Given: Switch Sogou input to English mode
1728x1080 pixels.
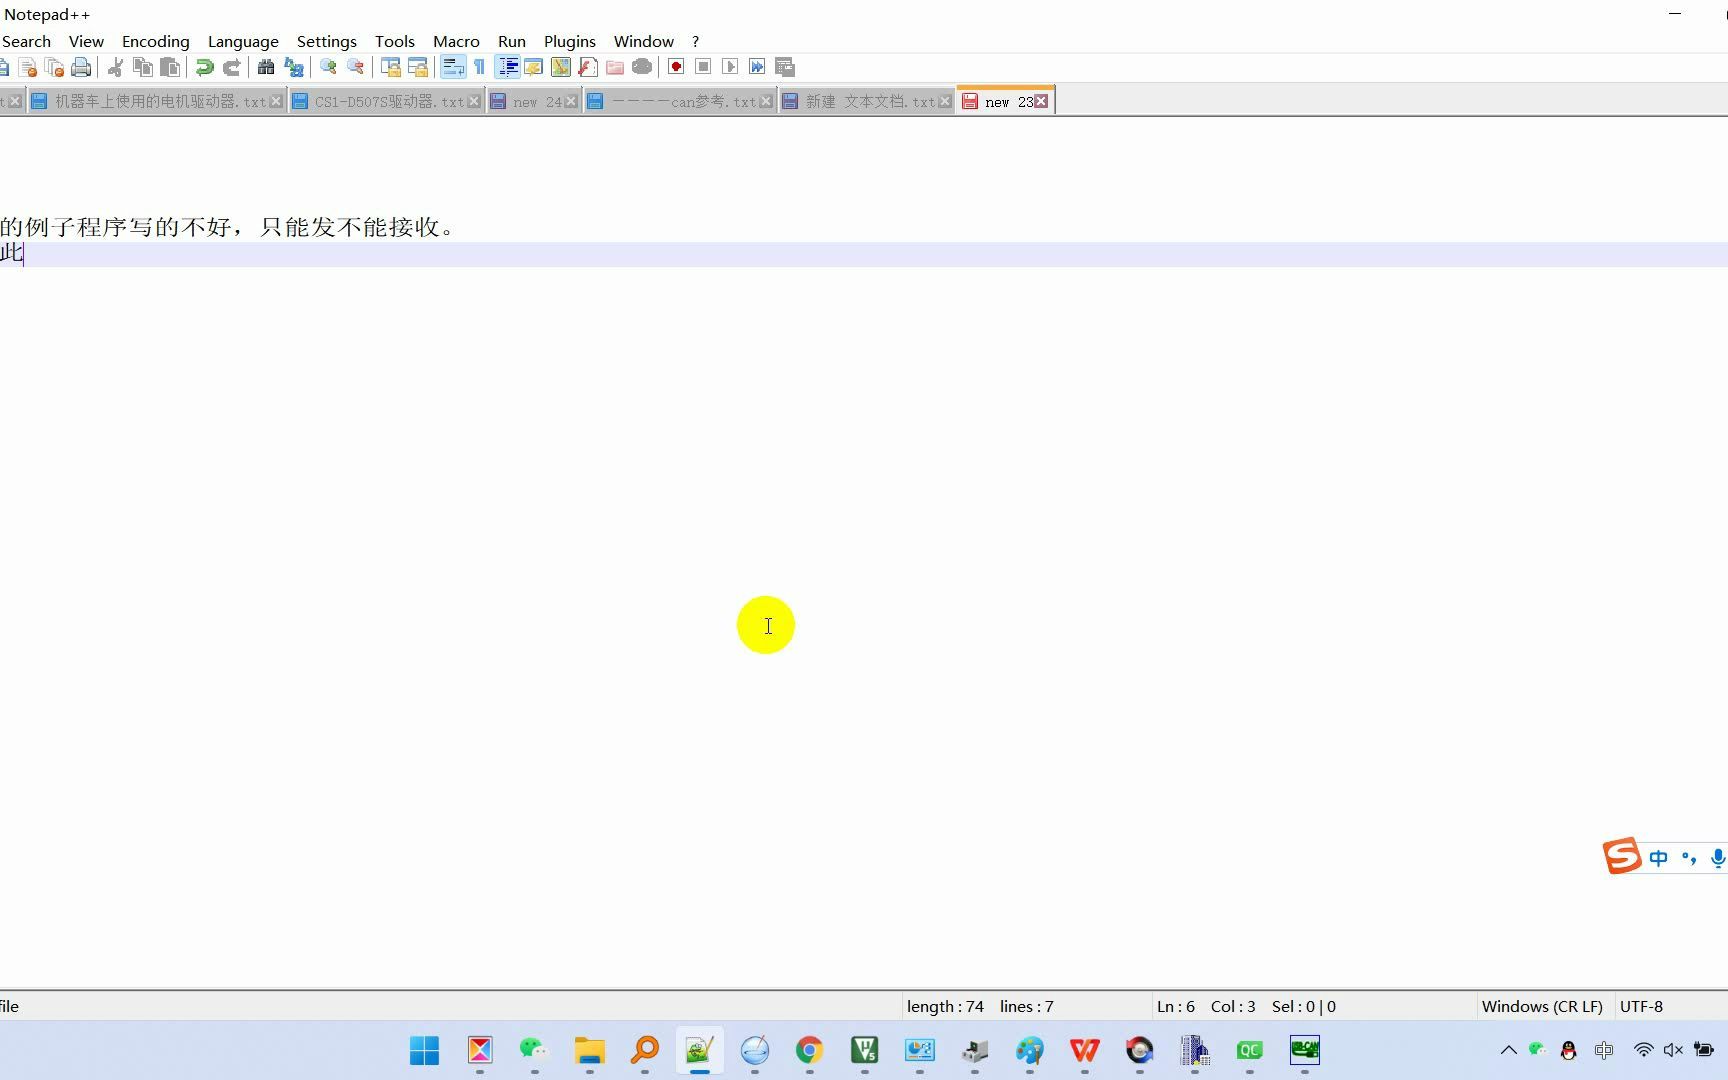Looking at the screenshot, I should click(x=1658, y=857).
